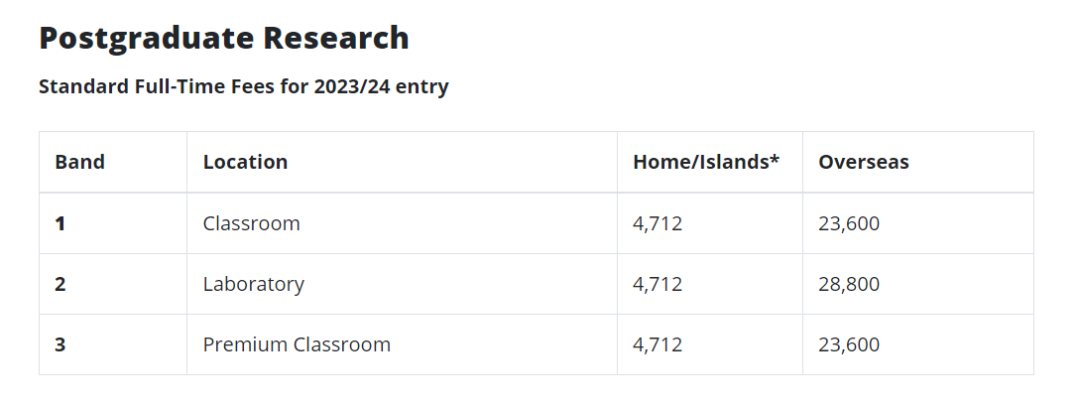Click the Classroom location cell

click(x=251, y=223)
